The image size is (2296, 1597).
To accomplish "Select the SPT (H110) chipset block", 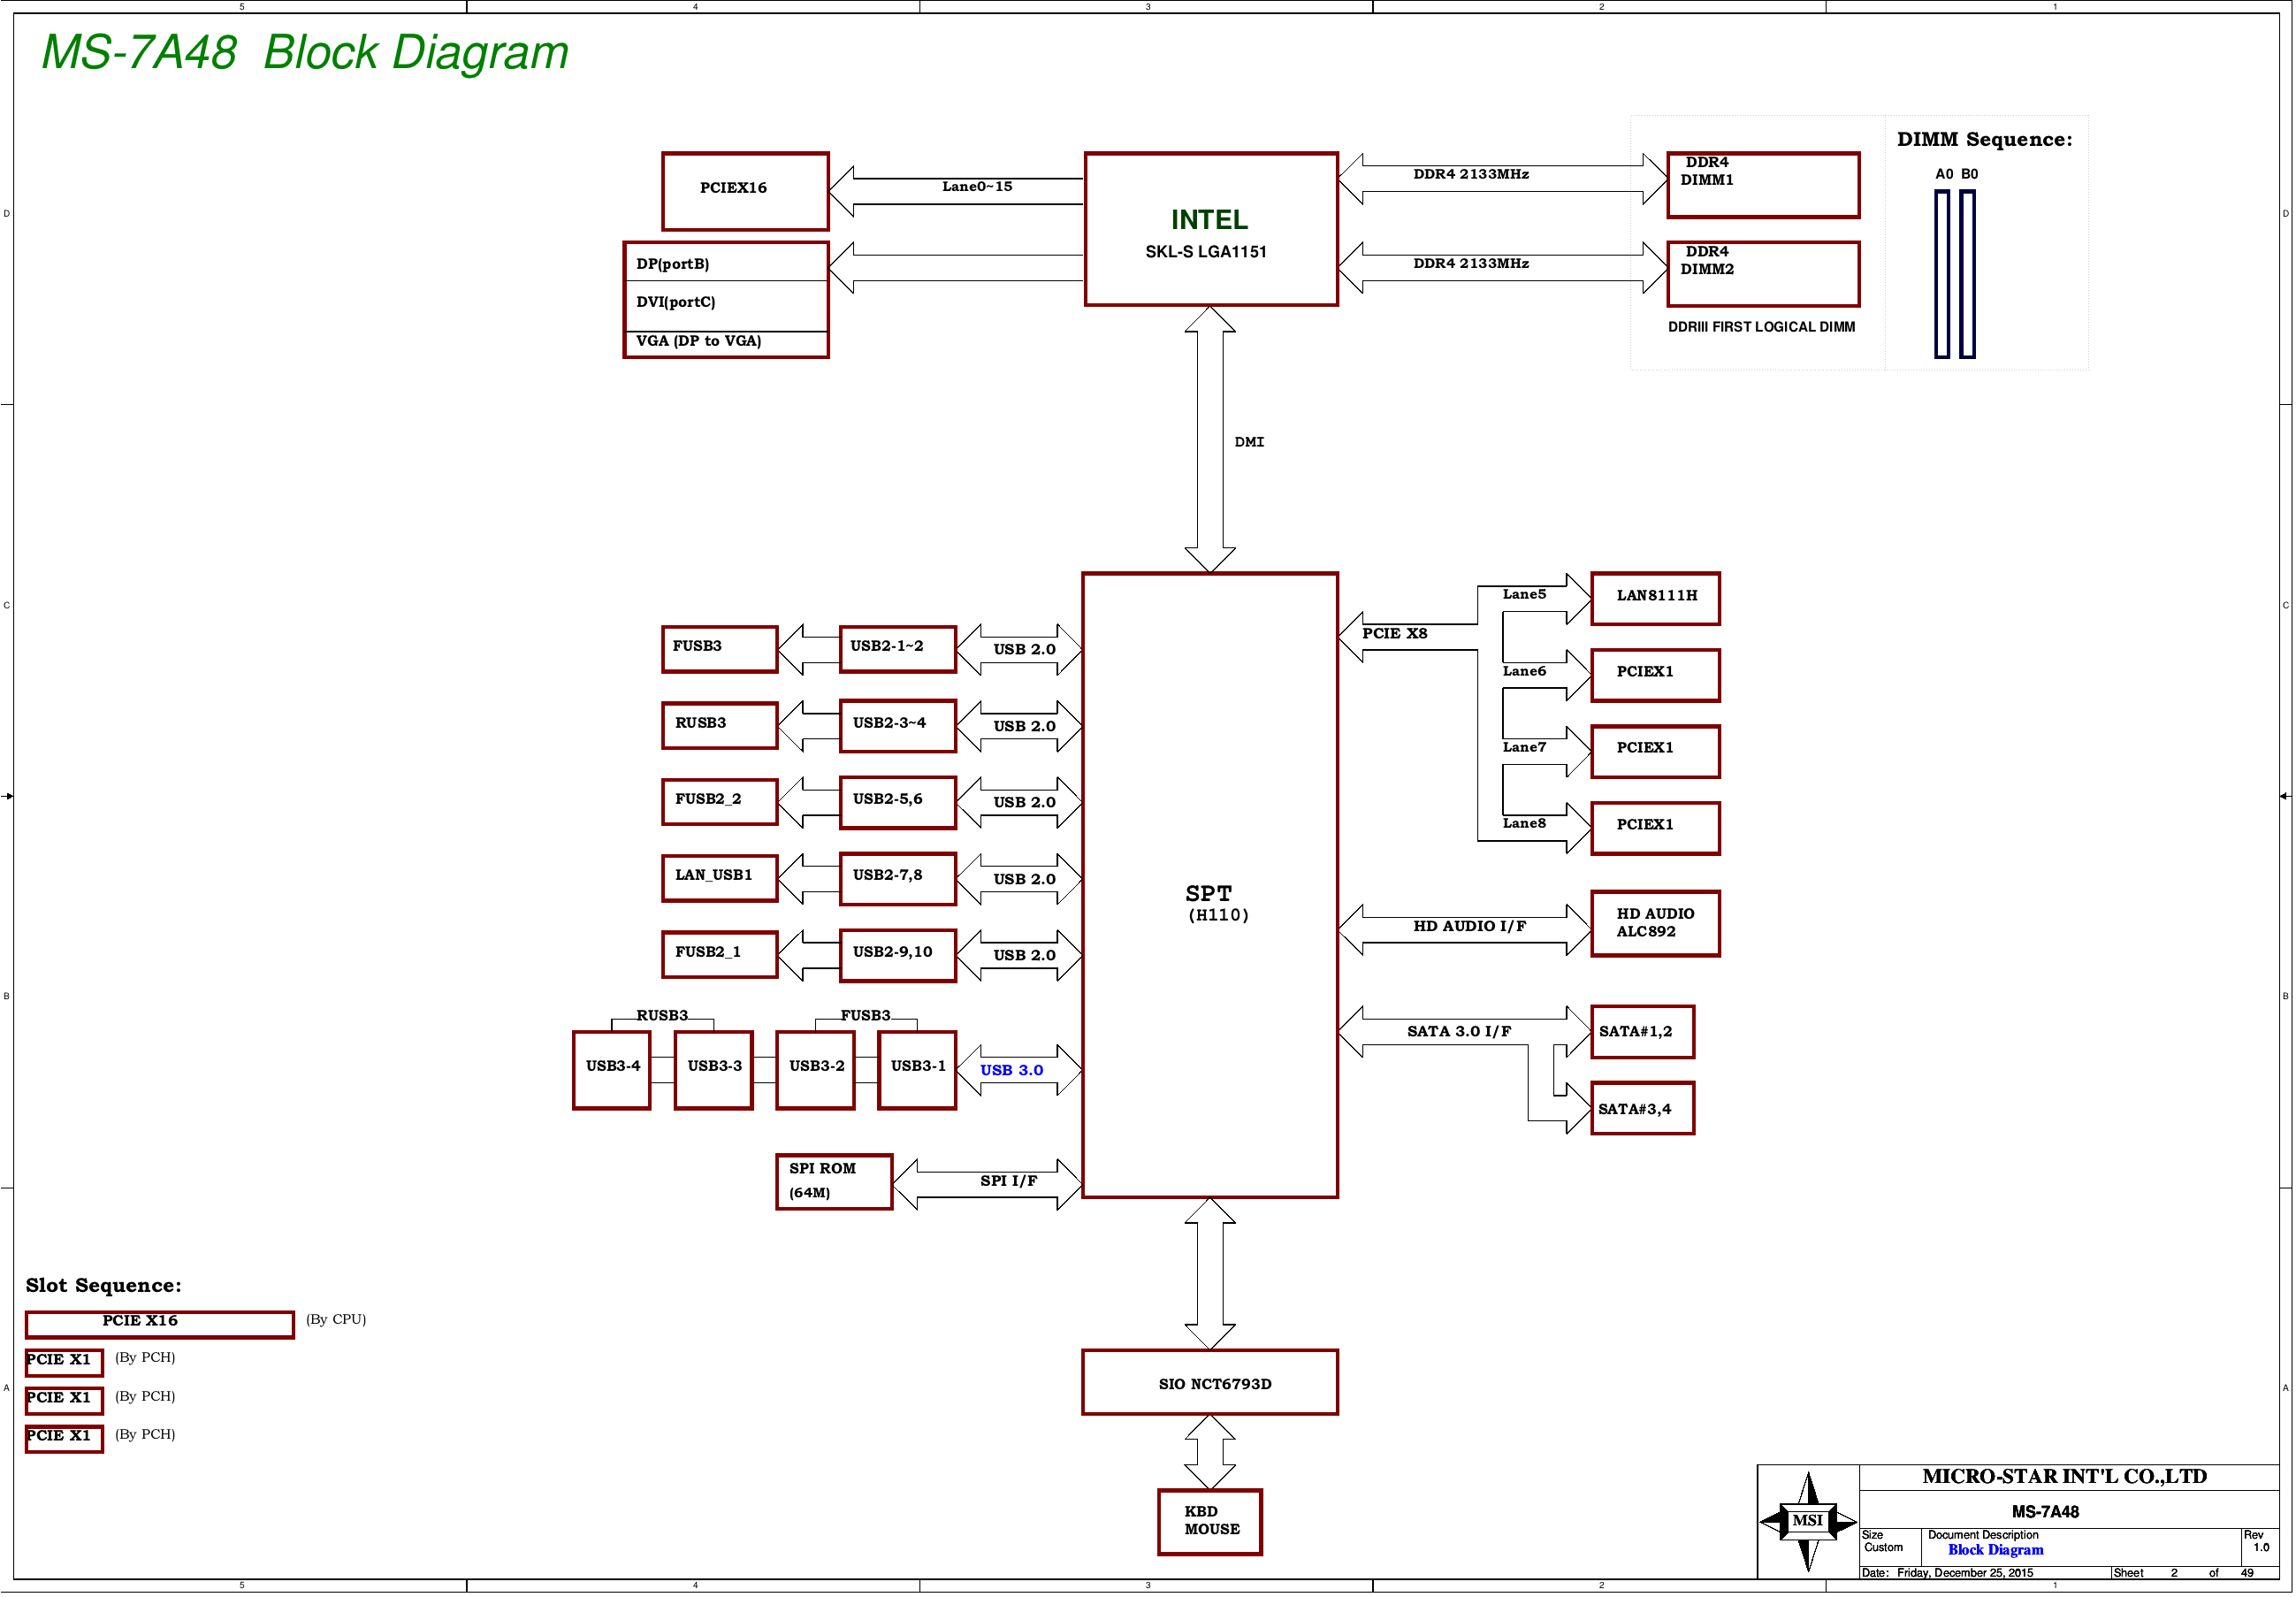I will 1210,885.
